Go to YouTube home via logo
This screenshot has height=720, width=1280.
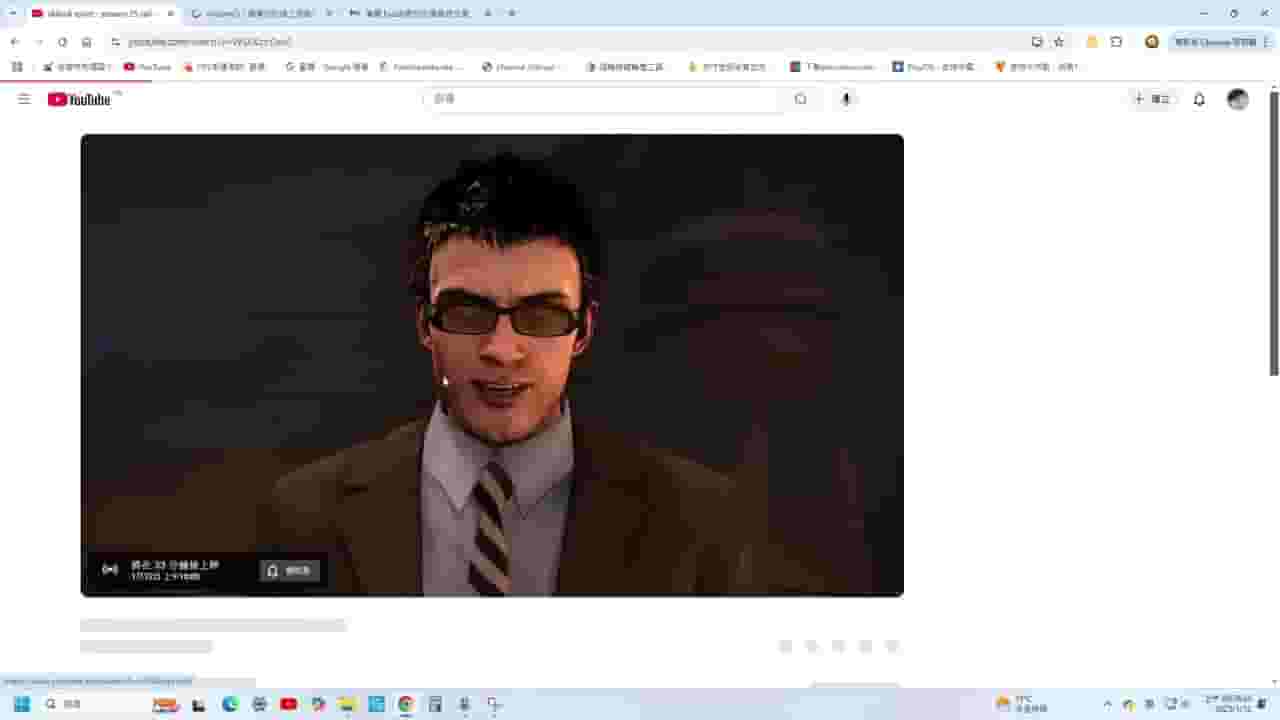click(79, 99)
